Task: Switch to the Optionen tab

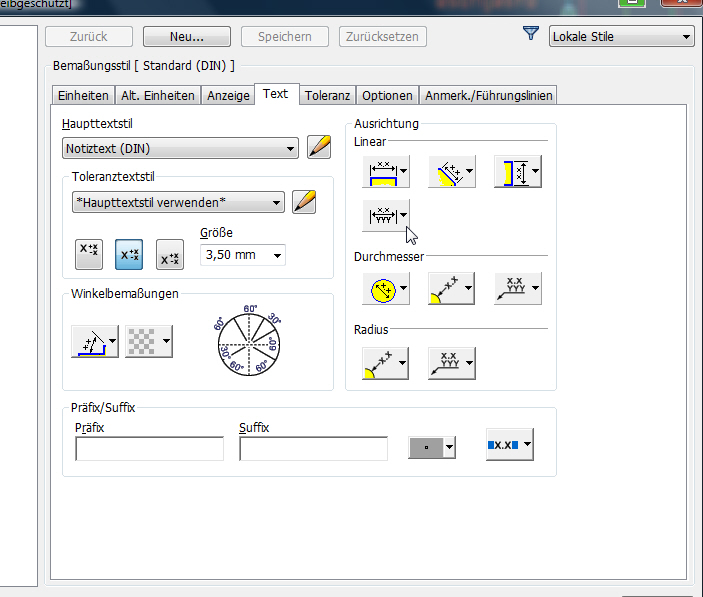Action: 387,95
